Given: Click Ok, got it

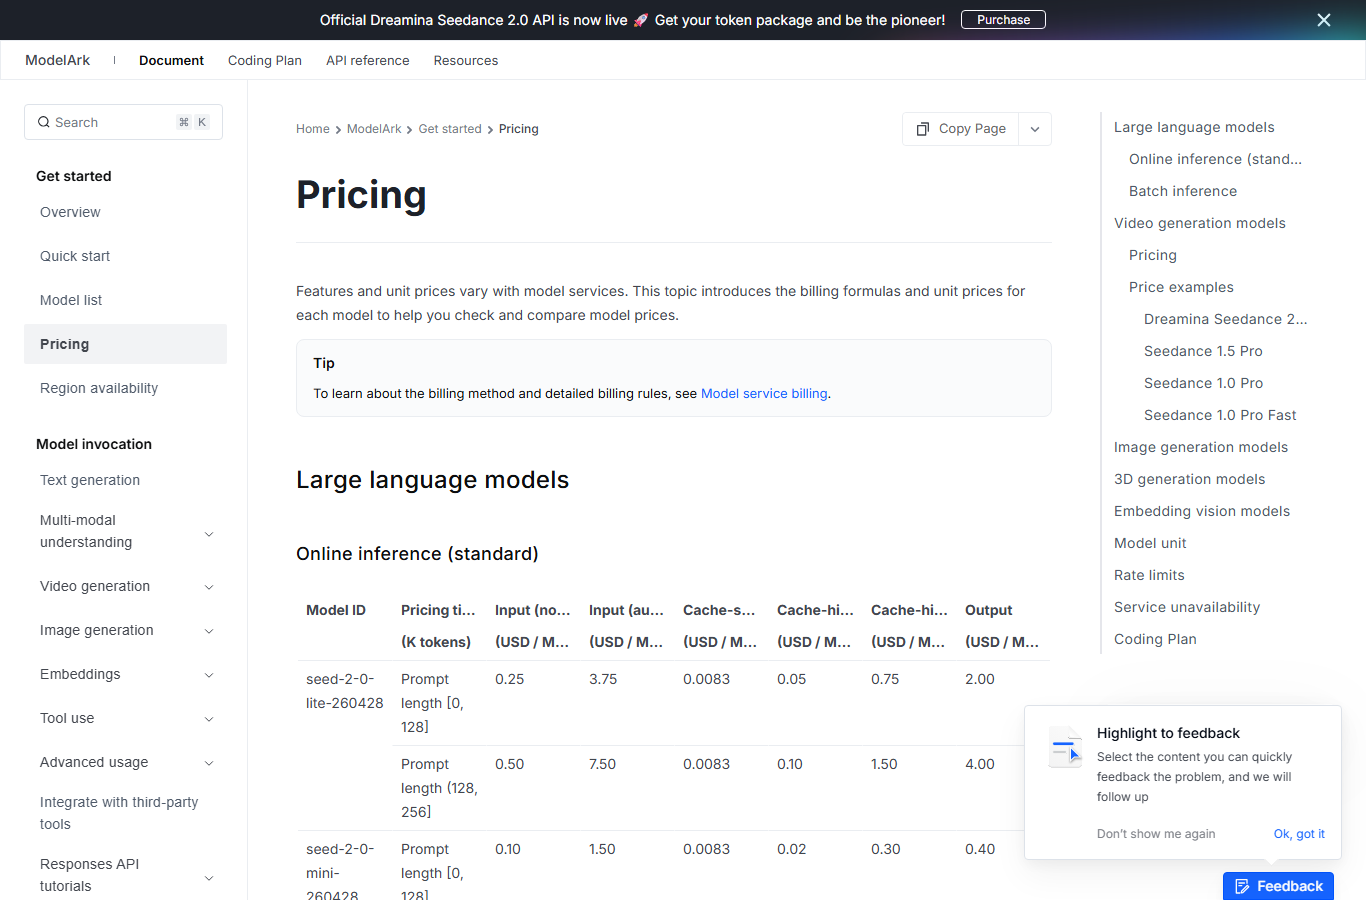Looking at the screenshot, I should (x=1299, y=834).
